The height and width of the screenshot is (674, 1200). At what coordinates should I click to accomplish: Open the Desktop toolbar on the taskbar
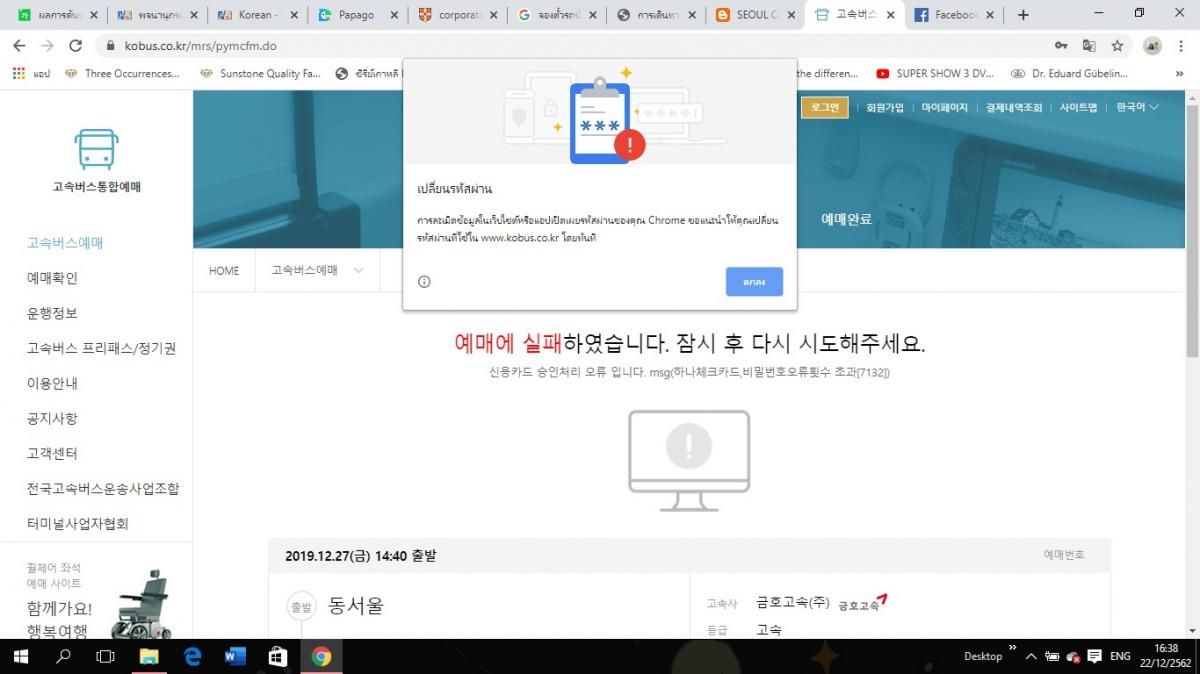pyautogui.click(x=983, y=656)
